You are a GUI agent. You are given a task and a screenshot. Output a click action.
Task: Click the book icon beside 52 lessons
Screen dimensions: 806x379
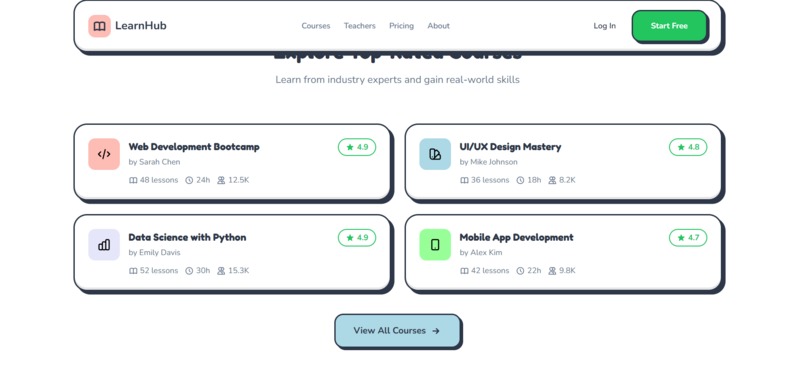click(133, 270)
